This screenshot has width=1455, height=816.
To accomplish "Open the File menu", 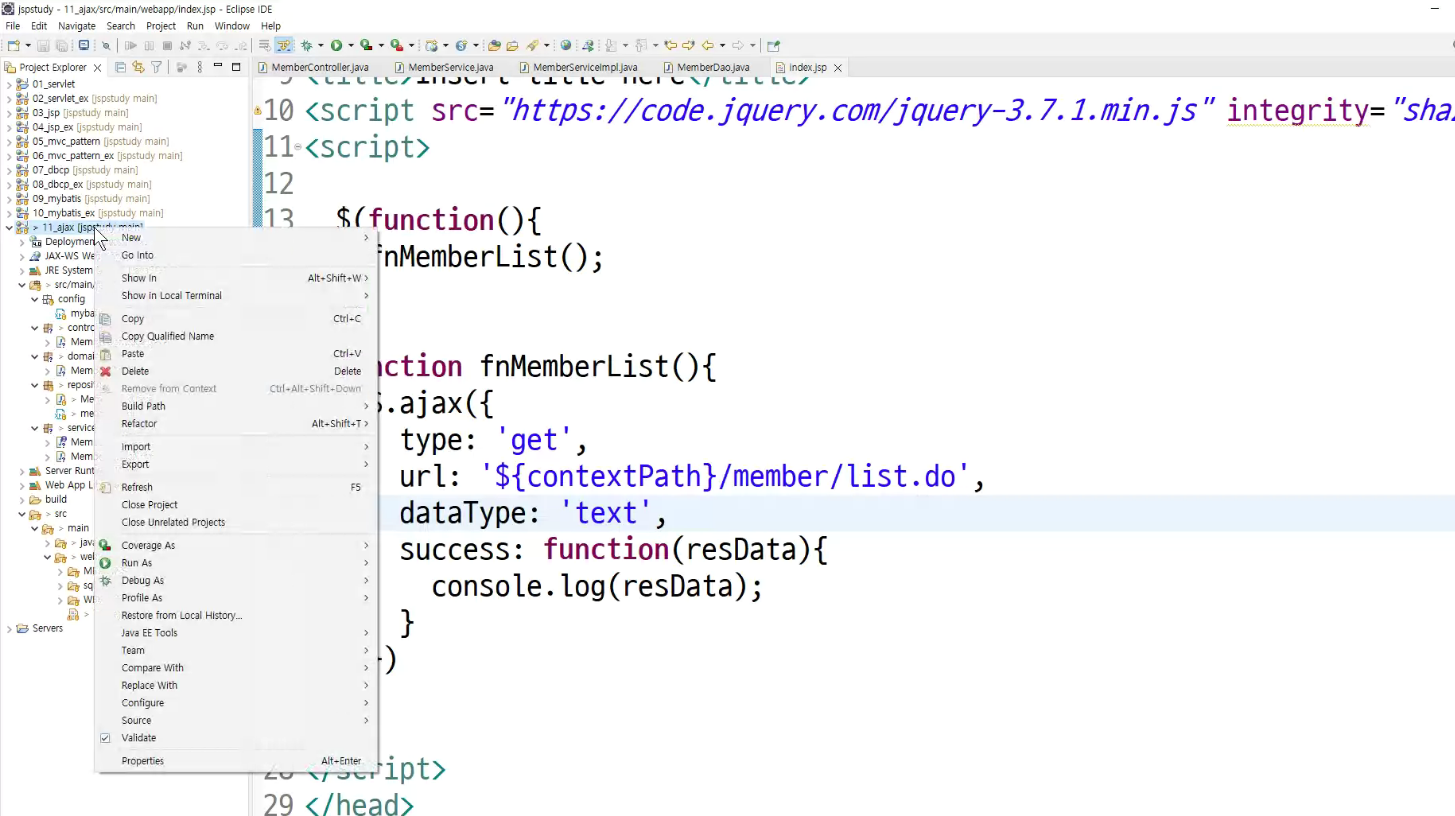I will [x=13, y=26].
